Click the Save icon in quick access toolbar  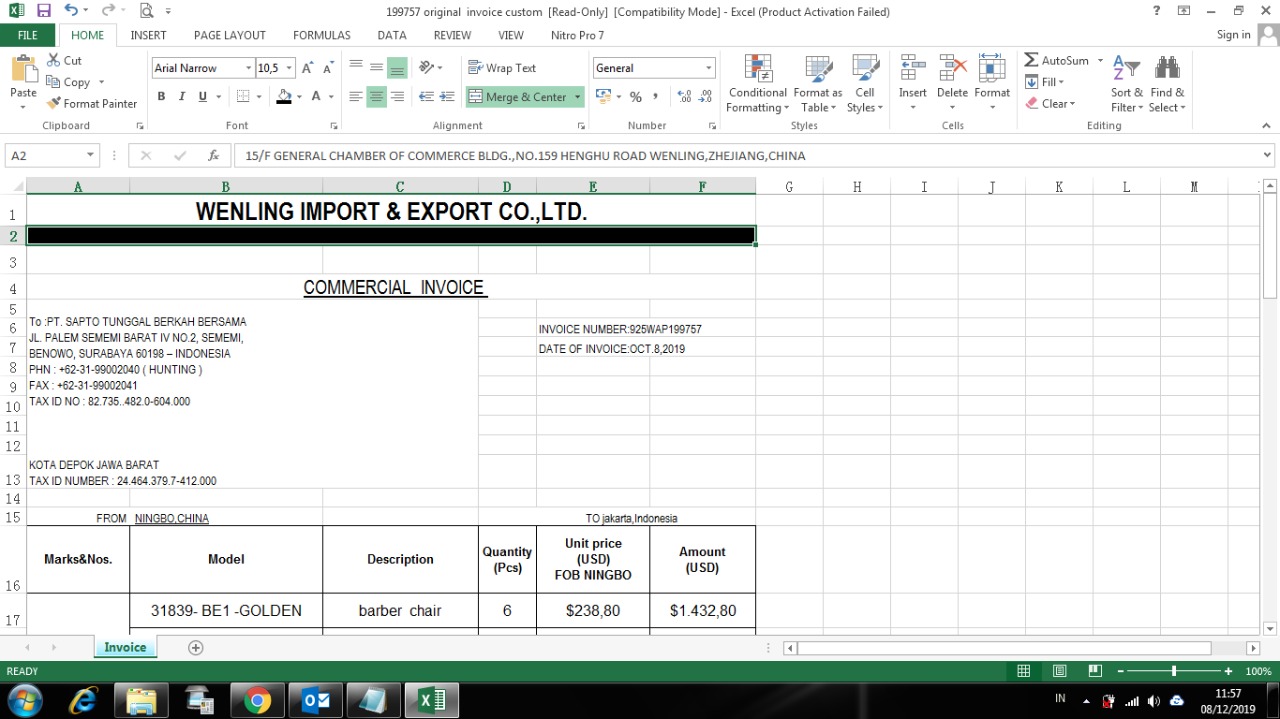(x=43, y=11)
